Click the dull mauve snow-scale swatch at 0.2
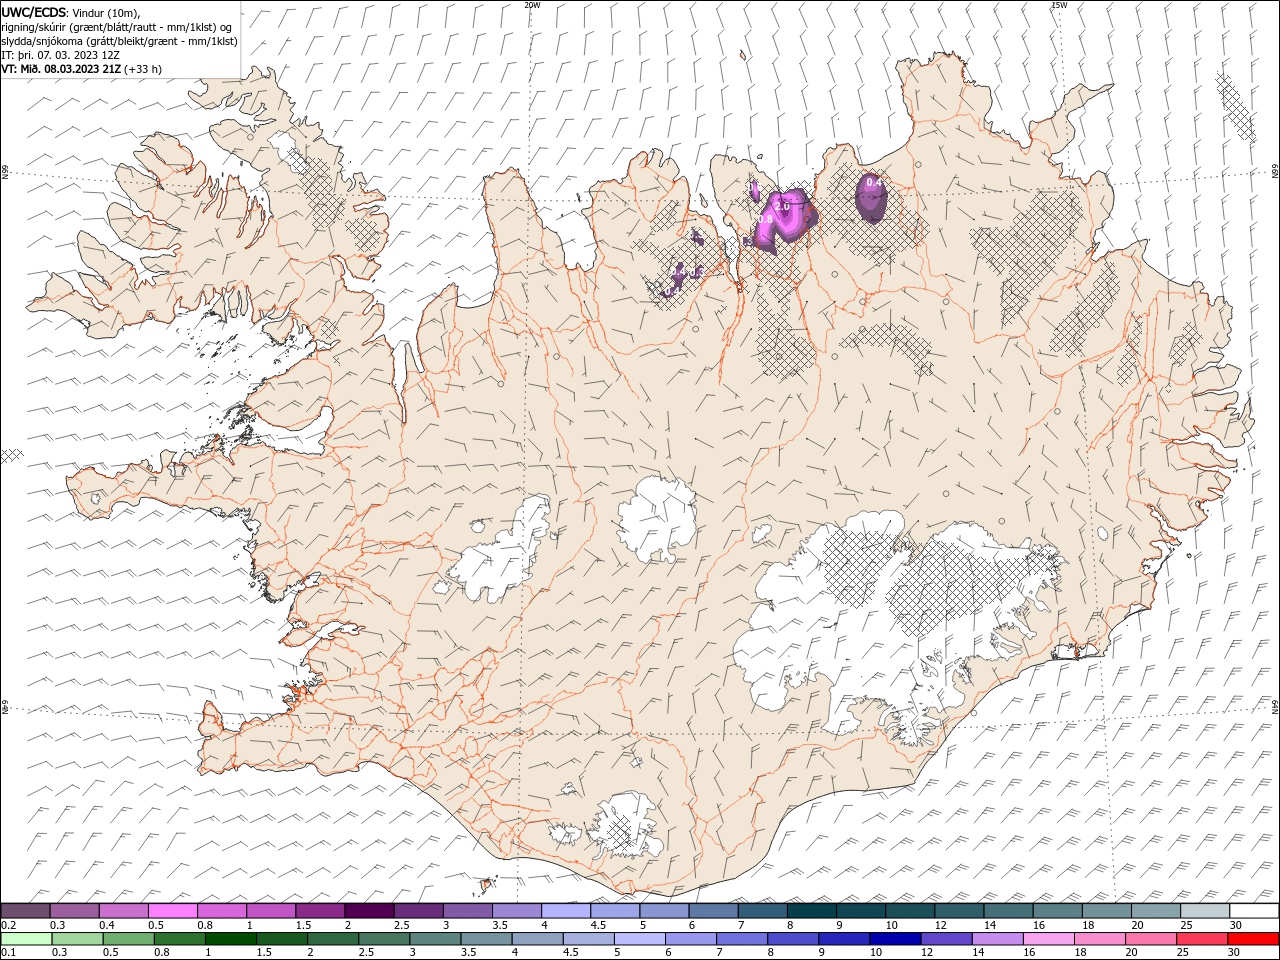Image resolution: width=1280 pixels, height=960 pixels. click(x=25, y=911)
